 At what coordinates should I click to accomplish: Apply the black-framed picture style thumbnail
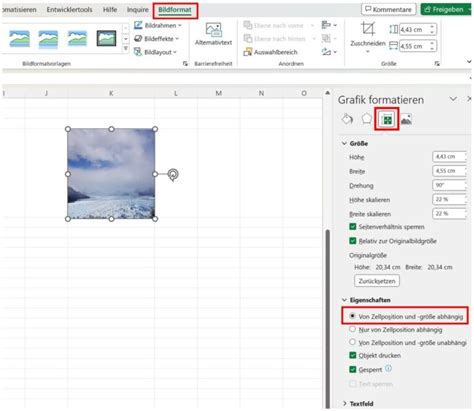coord(106,38)
